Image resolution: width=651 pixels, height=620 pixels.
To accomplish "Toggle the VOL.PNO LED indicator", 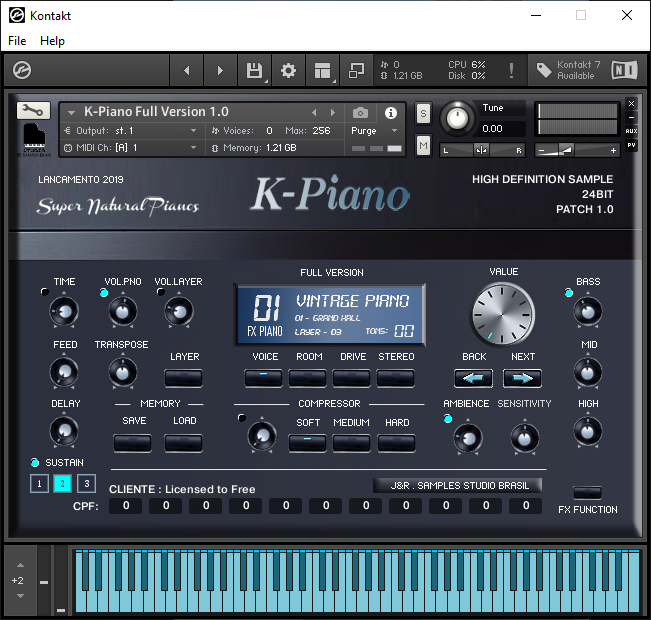I will (x=104, y=293).
